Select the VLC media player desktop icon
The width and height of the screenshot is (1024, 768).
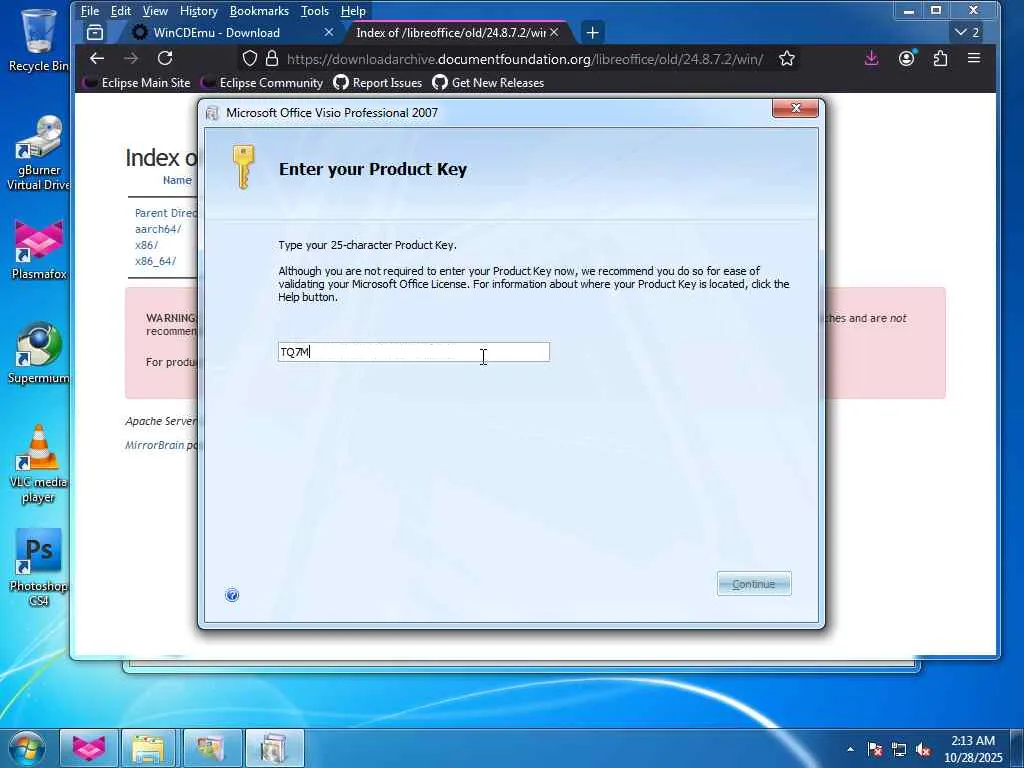click(x=39, y=464)
